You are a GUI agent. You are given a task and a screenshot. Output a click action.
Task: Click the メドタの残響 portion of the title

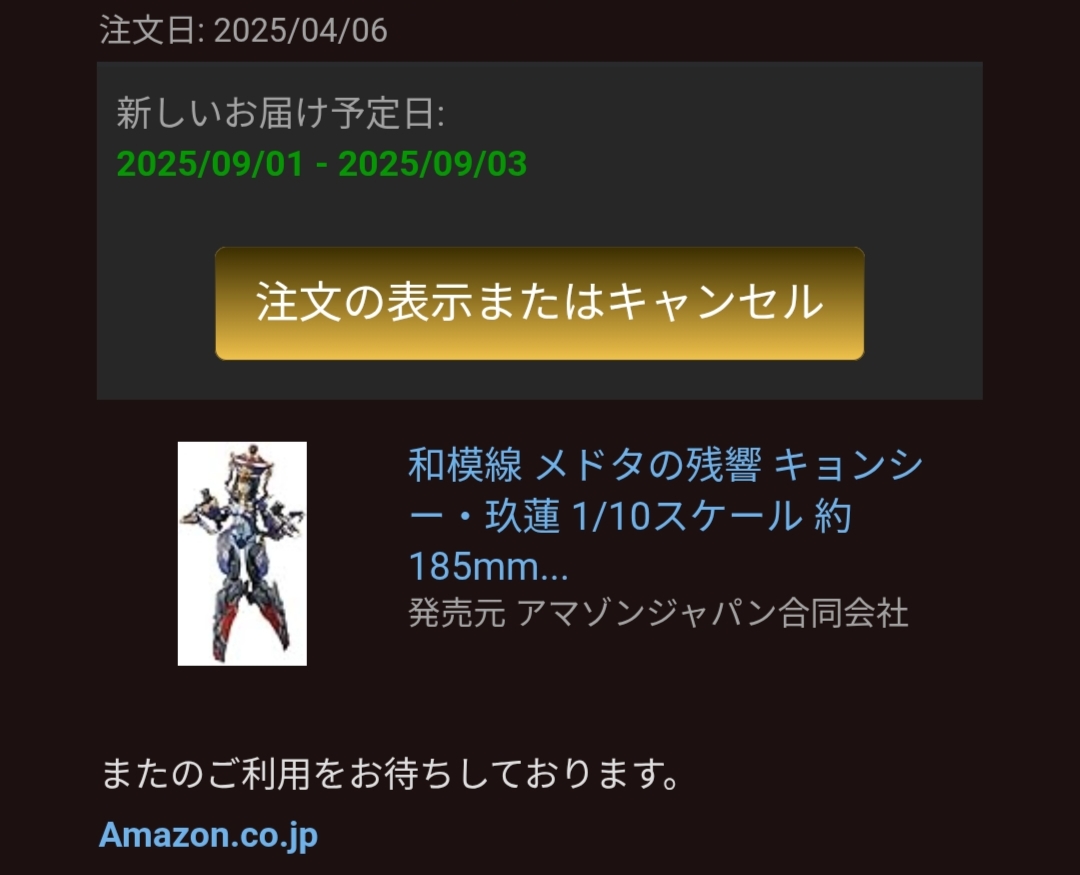[647, 465]
